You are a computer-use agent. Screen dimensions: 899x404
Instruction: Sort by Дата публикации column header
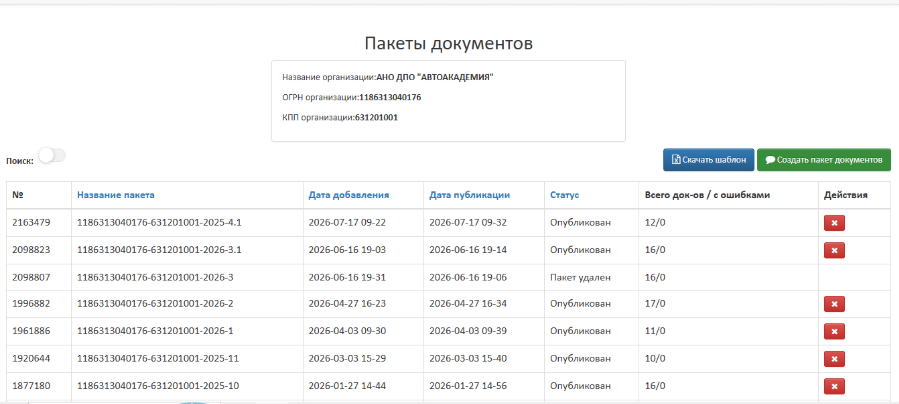(x=470, y=195)
